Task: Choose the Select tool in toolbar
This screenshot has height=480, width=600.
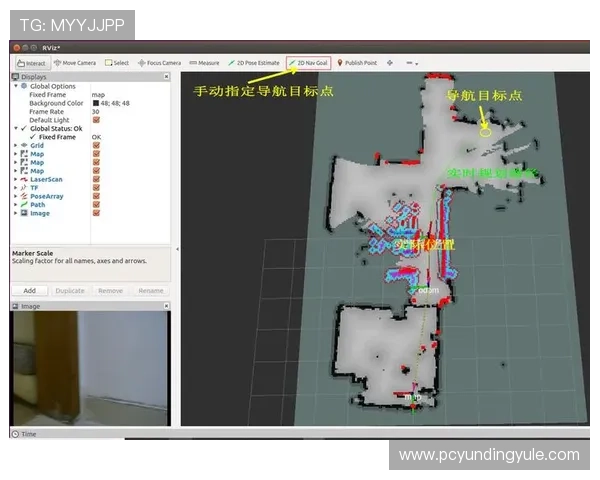Action: point(117,63)
